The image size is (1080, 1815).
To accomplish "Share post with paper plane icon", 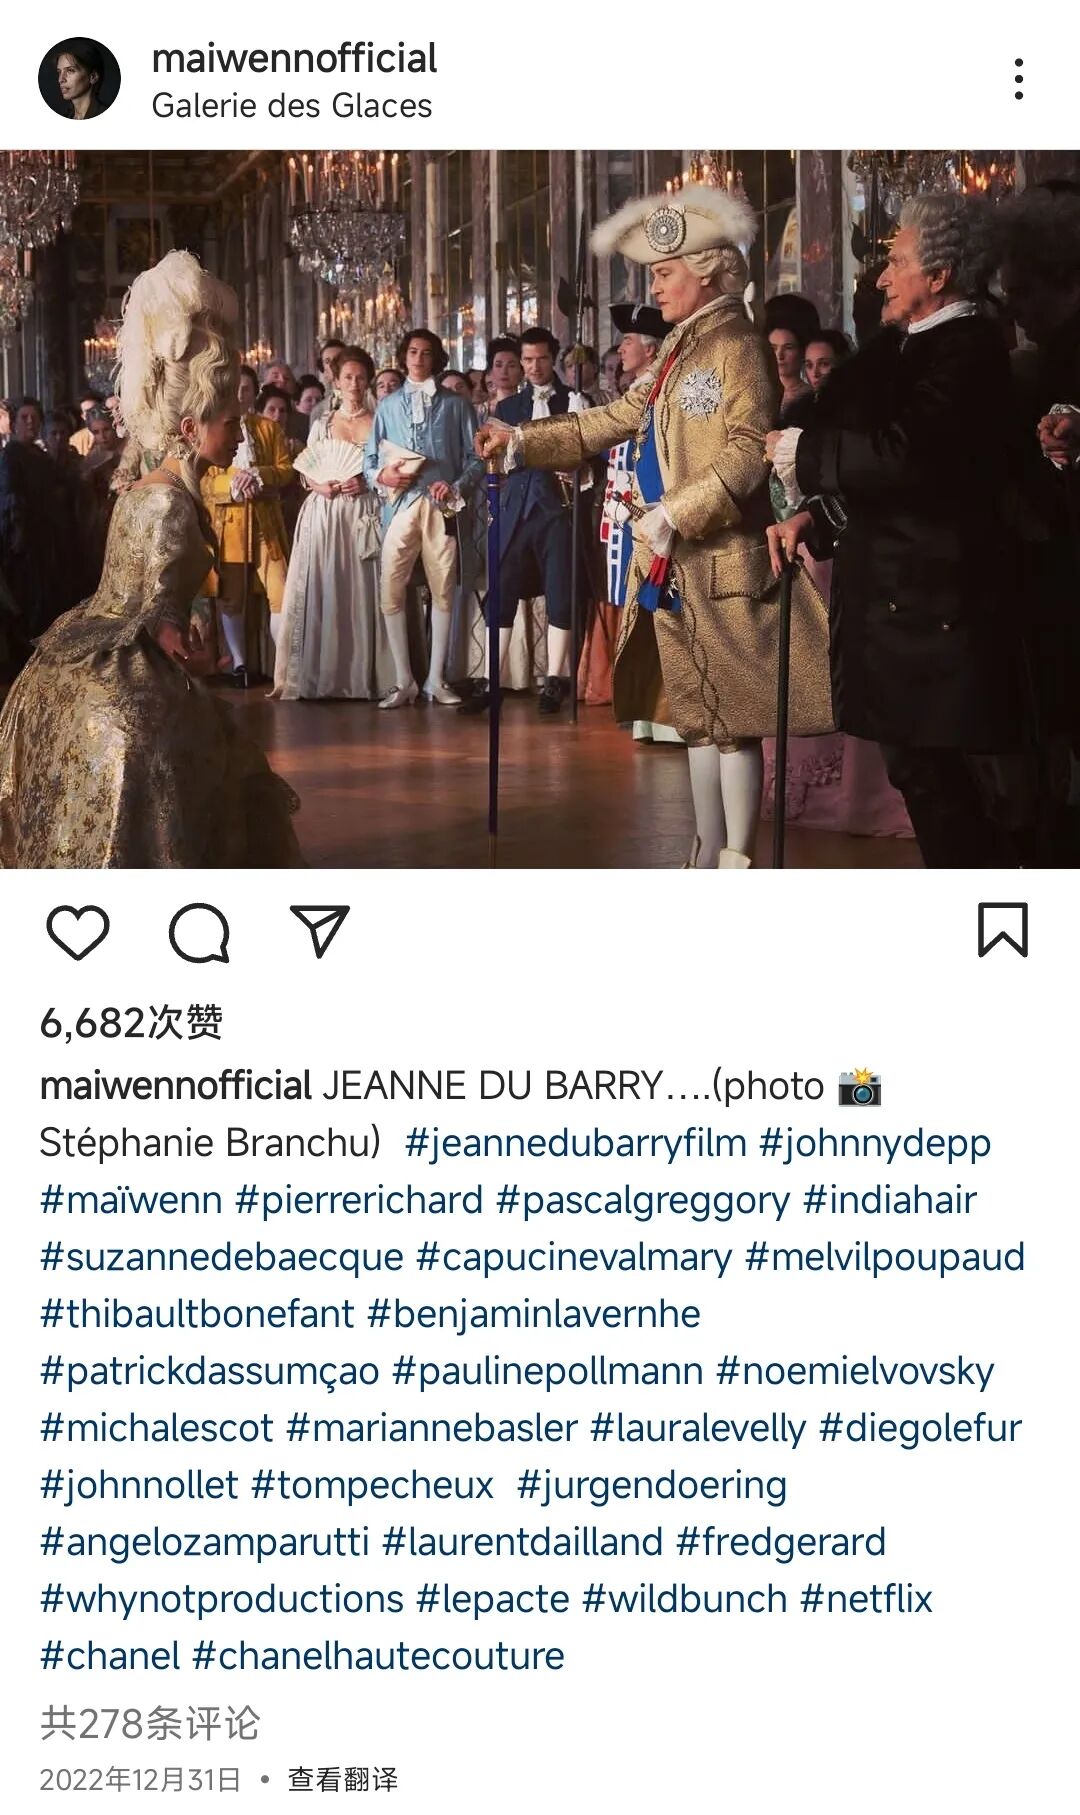I will 319,931.
